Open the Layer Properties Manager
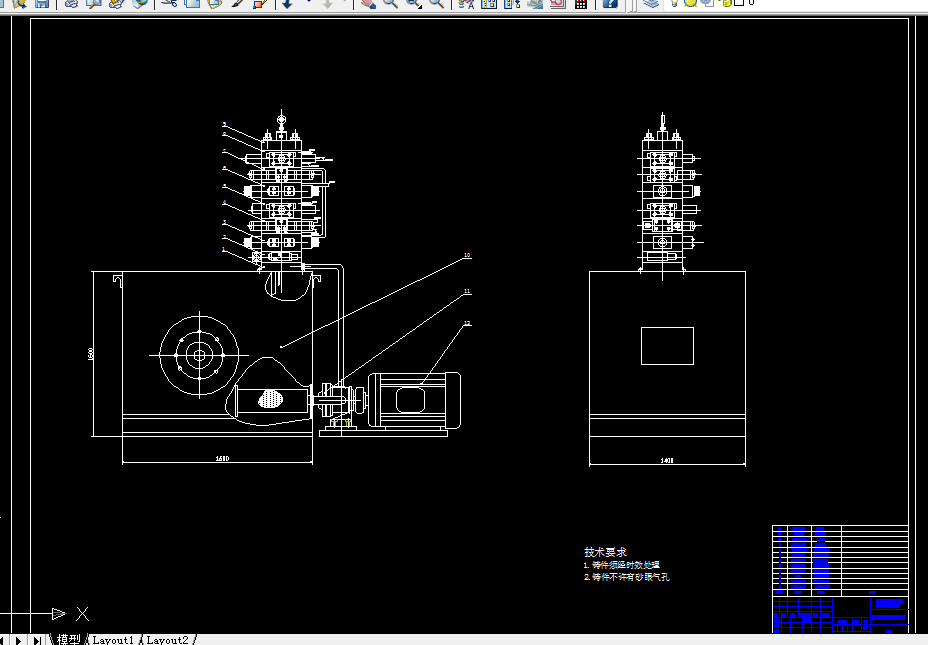The image size is (928, 645). pyautogui.click(x=651, y=3)
